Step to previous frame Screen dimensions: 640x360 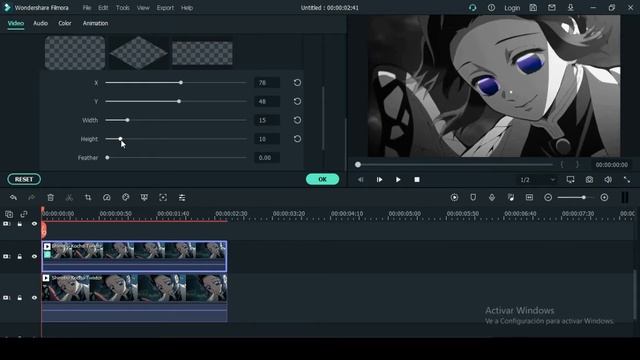(360, 180)
